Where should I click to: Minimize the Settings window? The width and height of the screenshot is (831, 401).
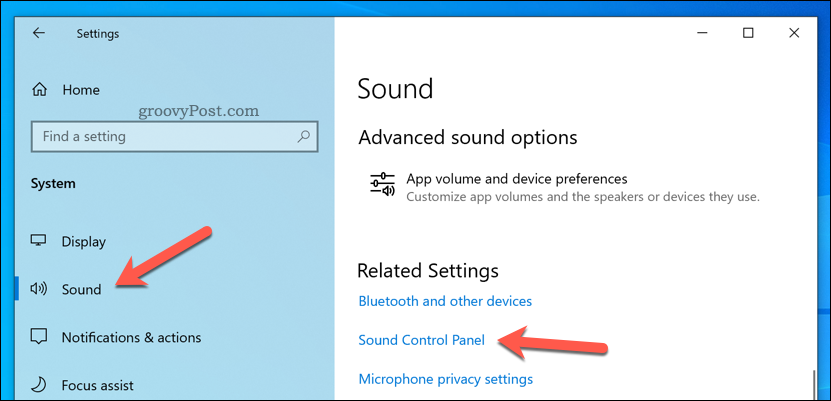coord(701,33)
